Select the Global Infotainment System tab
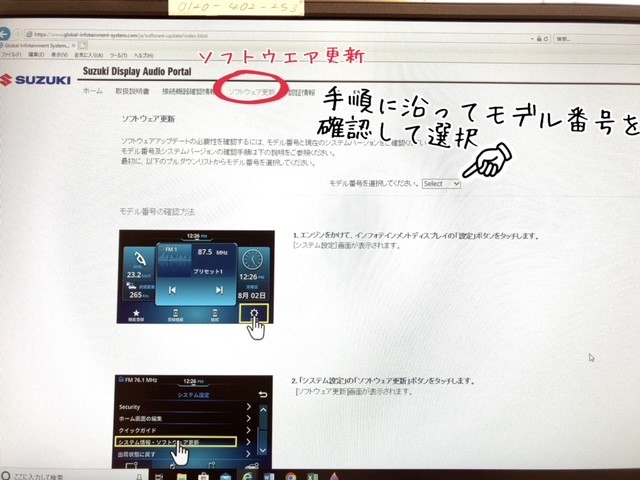This screenshot has width=640, height=480. click(37, 45)
